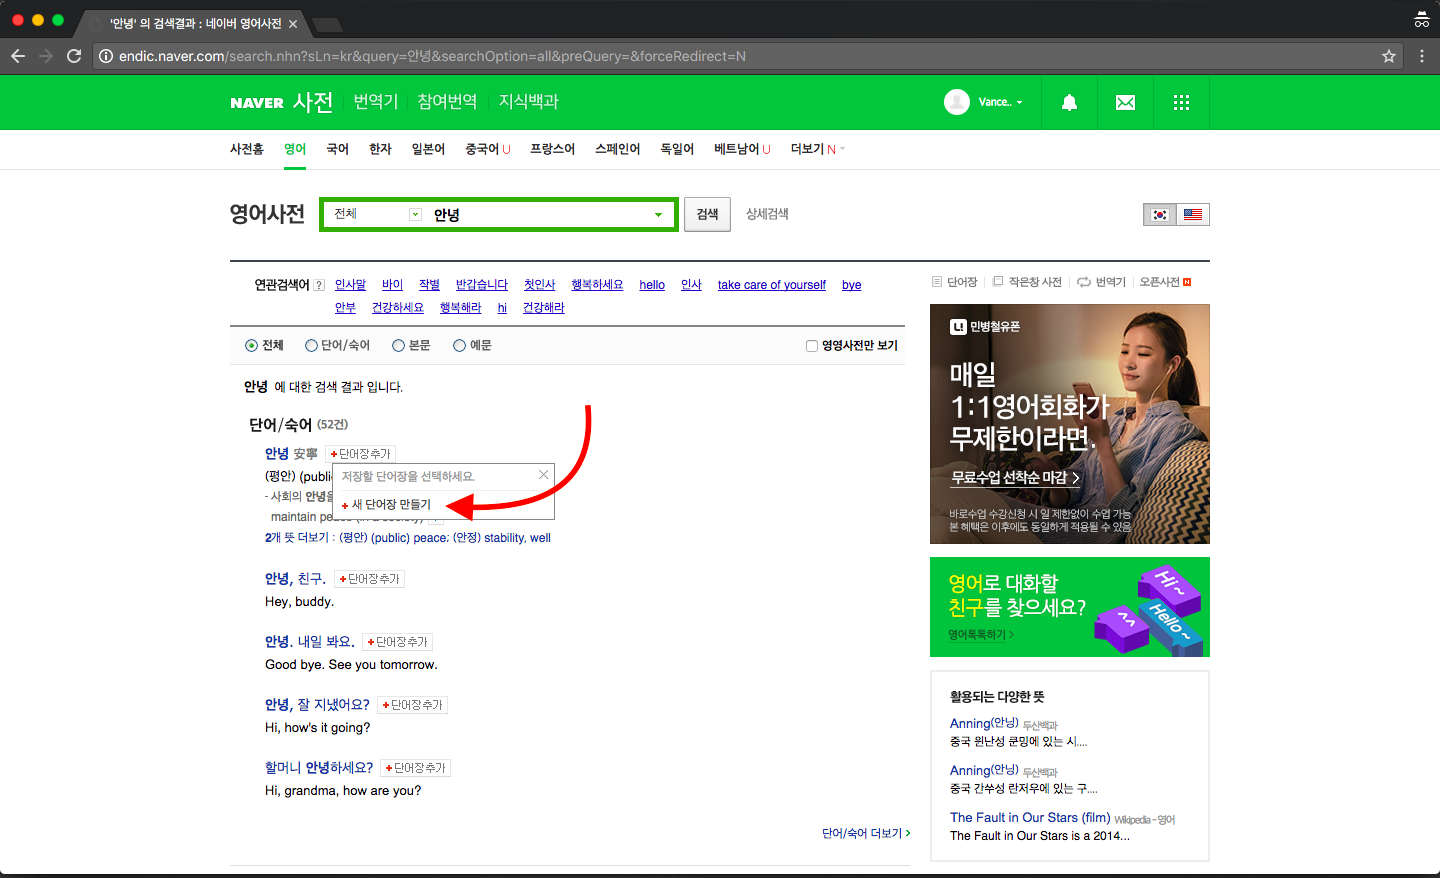This screenshot has height=878, width=1440.
Task: Open 지식백과 in green header
Action: (529, 102)
